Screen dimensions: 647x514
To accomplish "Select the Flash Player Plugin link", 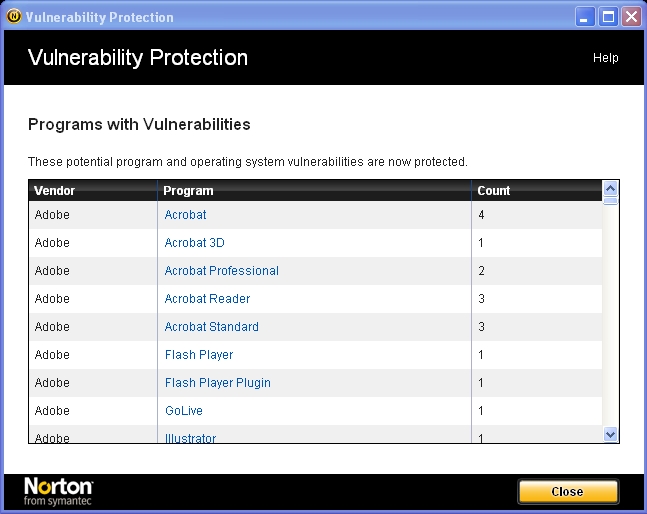I will [217, 383].
